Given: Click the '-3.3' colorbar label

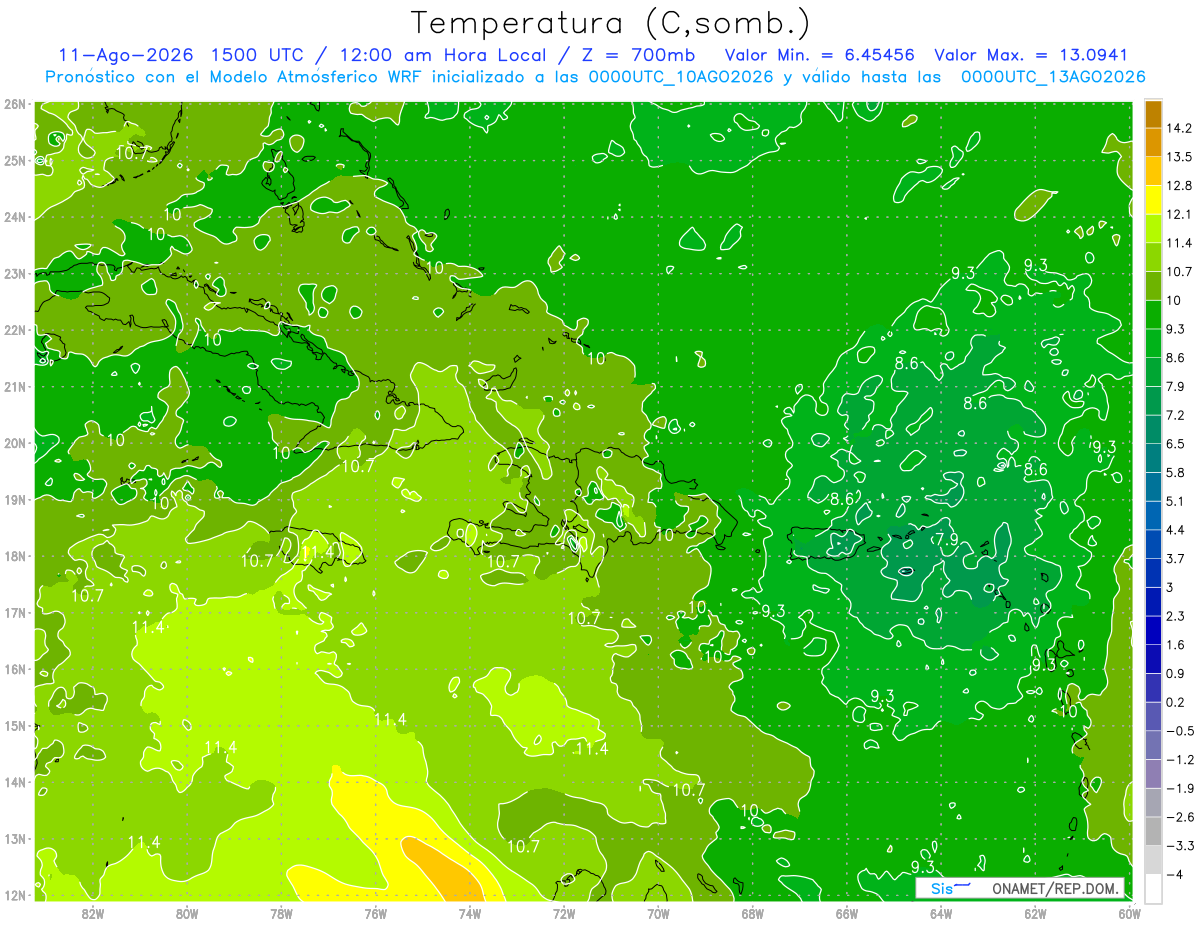Looking at the screenshot, I should pos(1181,846).
